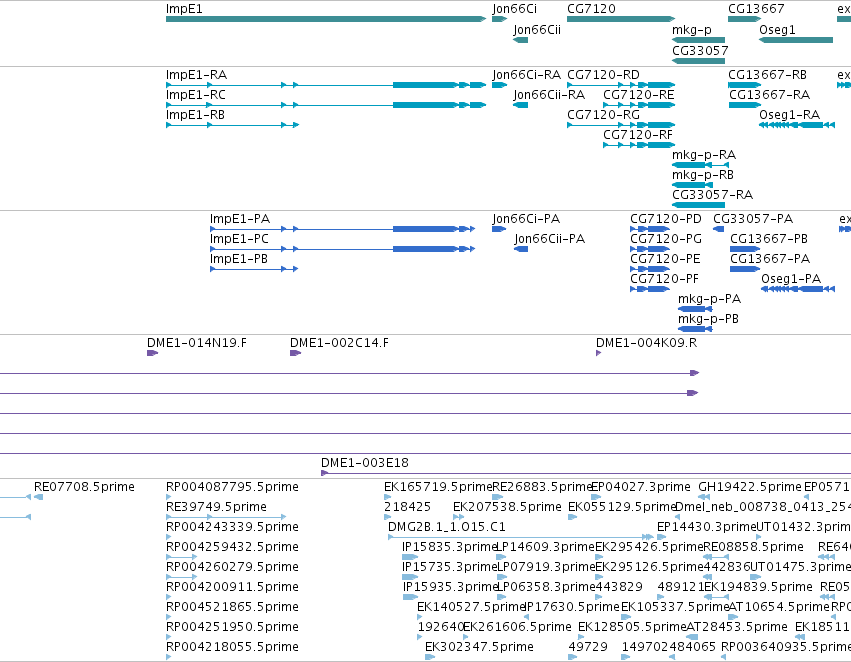Select the ImpE1 gene label

pos(184,9)
